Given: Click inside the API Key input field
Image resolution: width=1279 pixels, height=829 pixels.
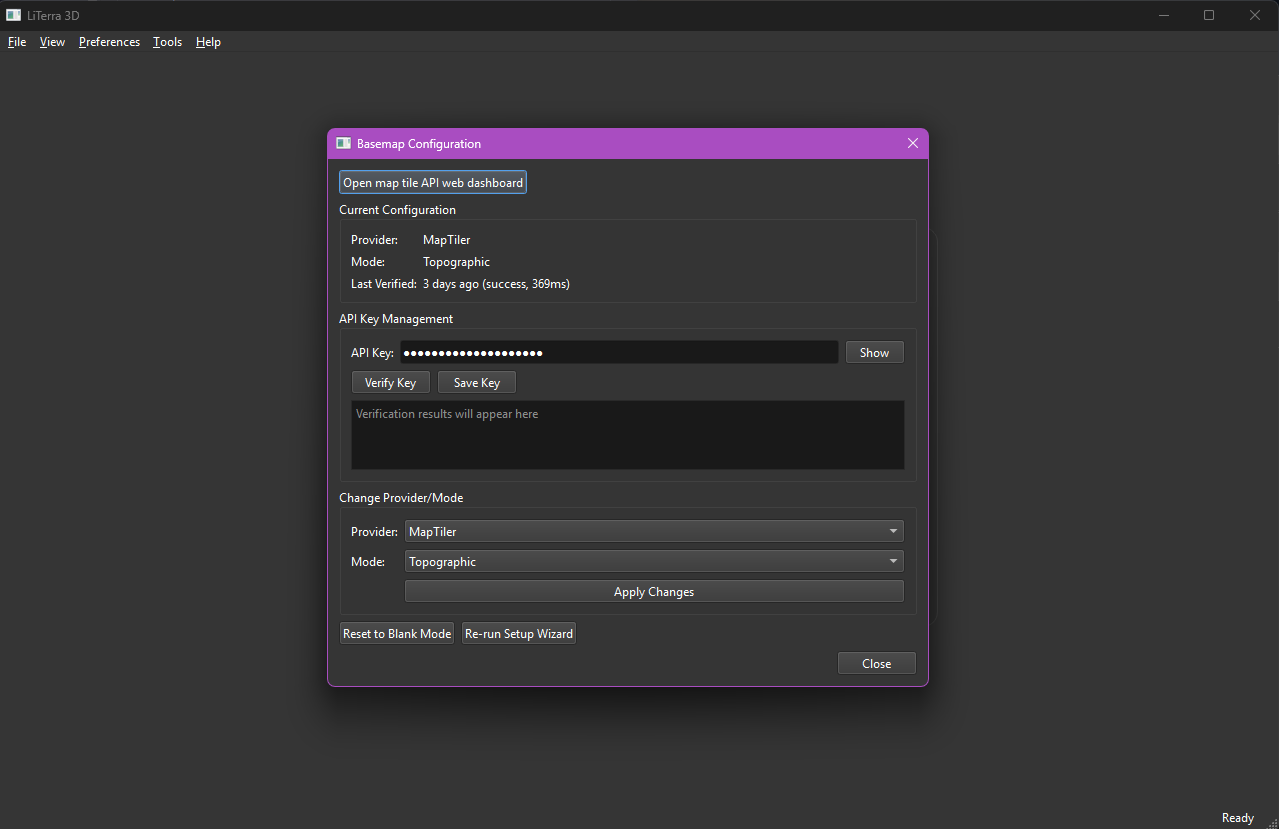Looking at the screenshot, I should pyautogui.click(x=618, y=352).
